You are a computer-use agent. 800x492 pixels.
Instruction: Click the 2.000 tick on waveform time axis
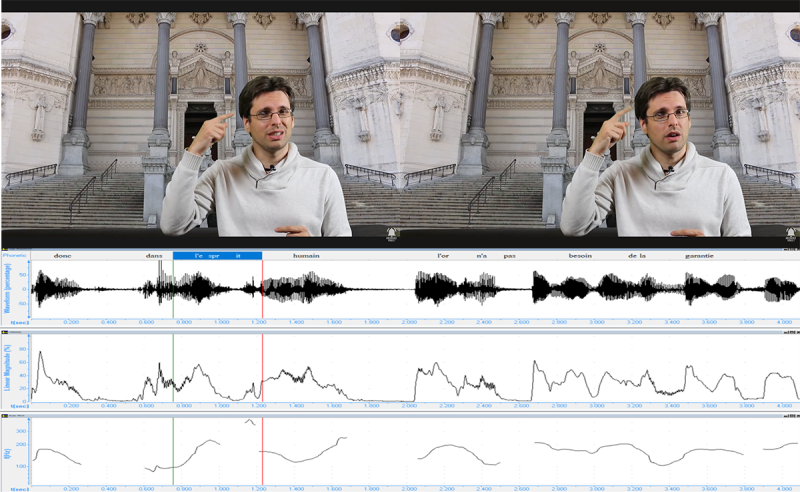point(409,323)
